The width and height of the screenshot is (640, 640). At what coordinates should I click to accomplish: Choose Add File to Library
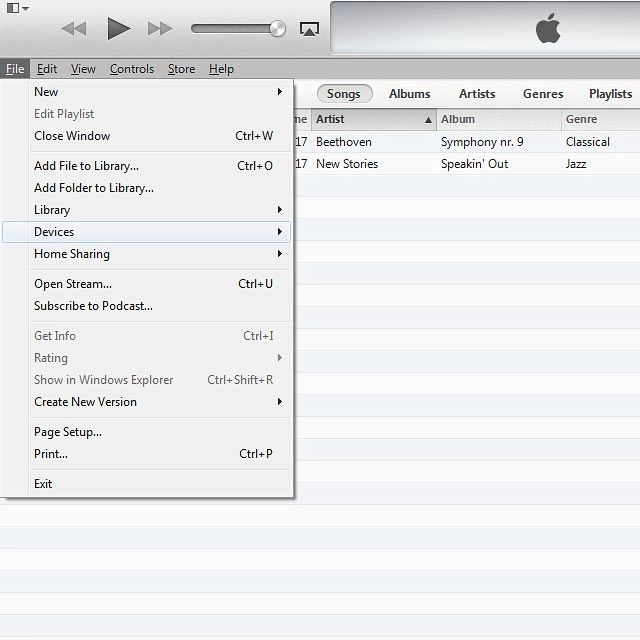(x=87, y=166)
